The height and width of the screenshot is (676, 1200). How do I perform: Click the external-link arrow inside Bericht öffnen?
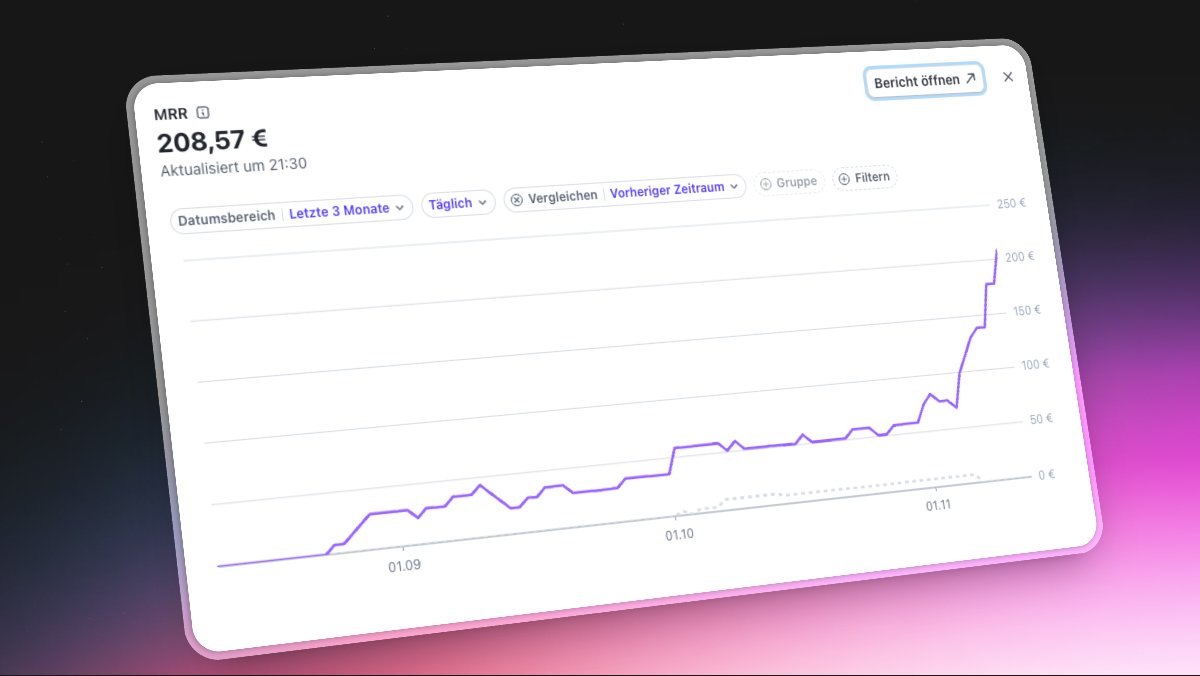[x=971, y=78]
